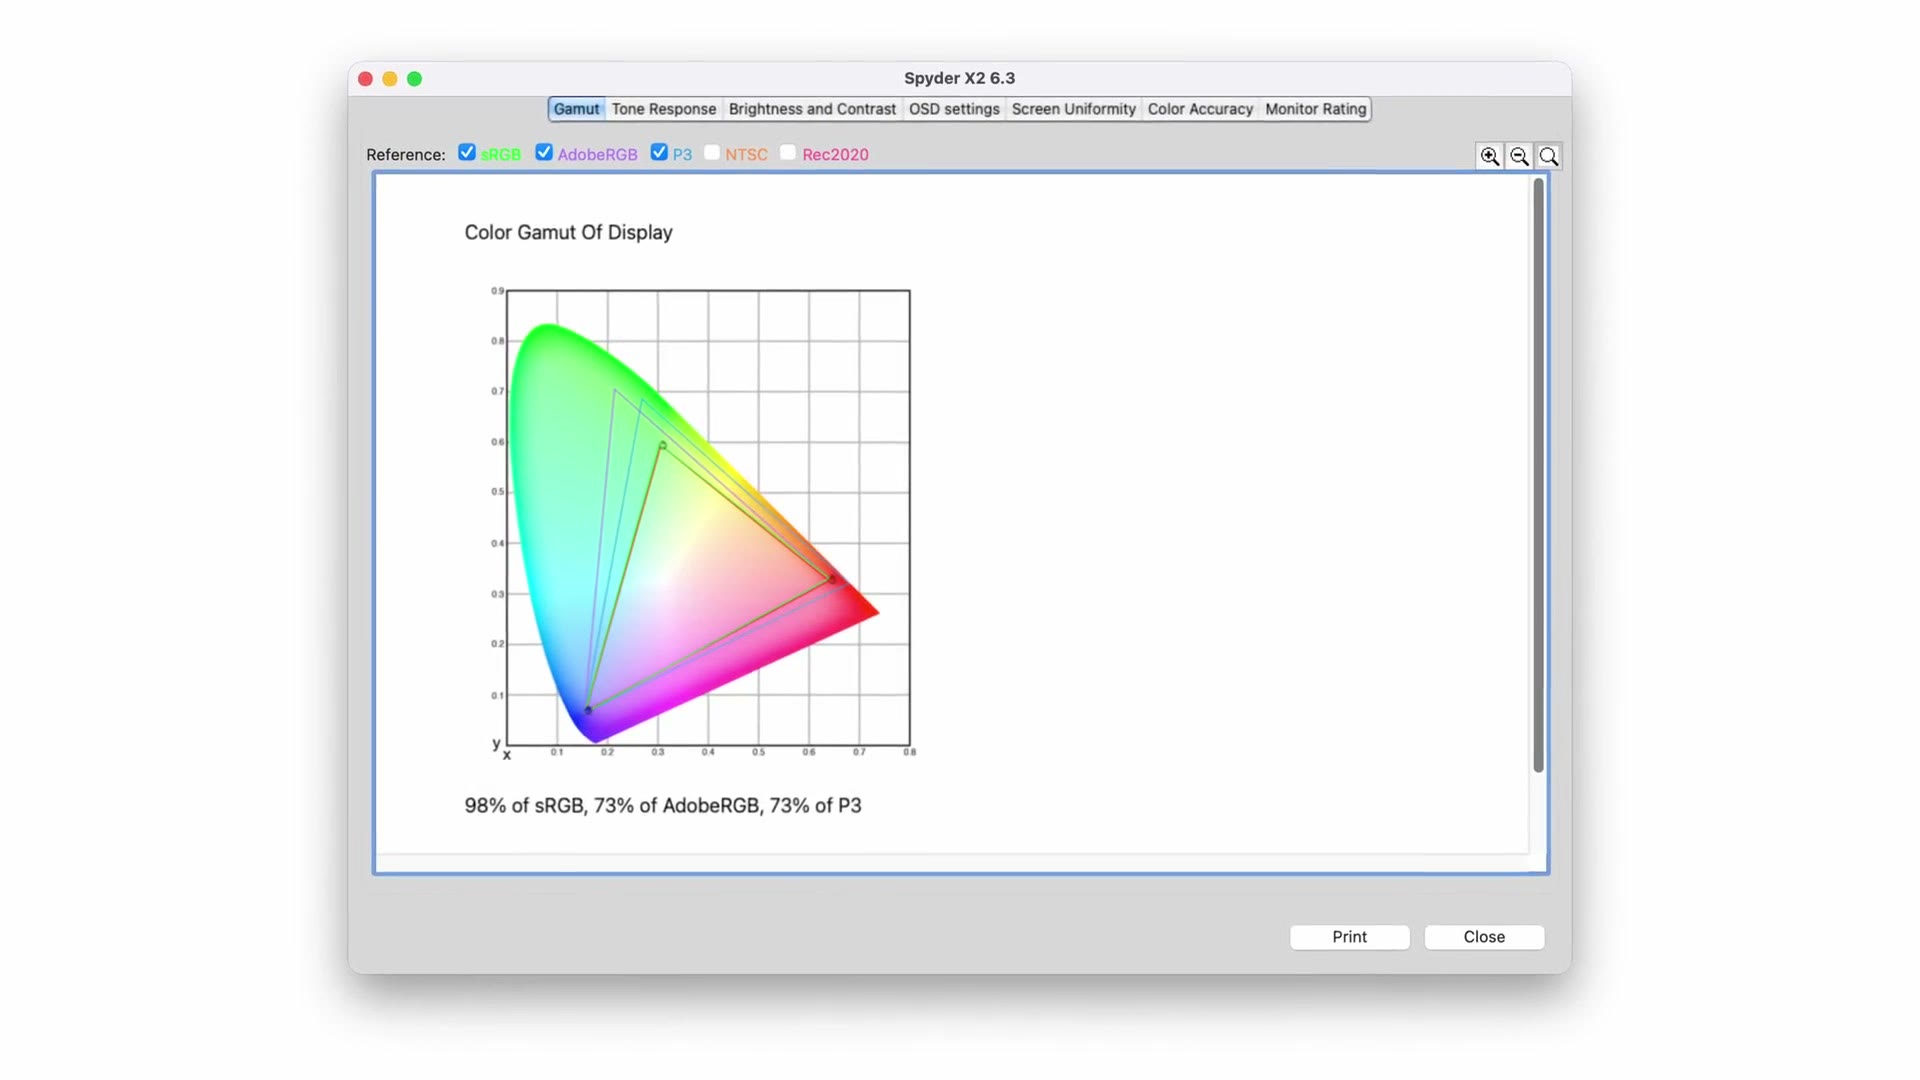1920x1080 pixels.
Task: Click the P3 reference label
Action: click(682, 155)
